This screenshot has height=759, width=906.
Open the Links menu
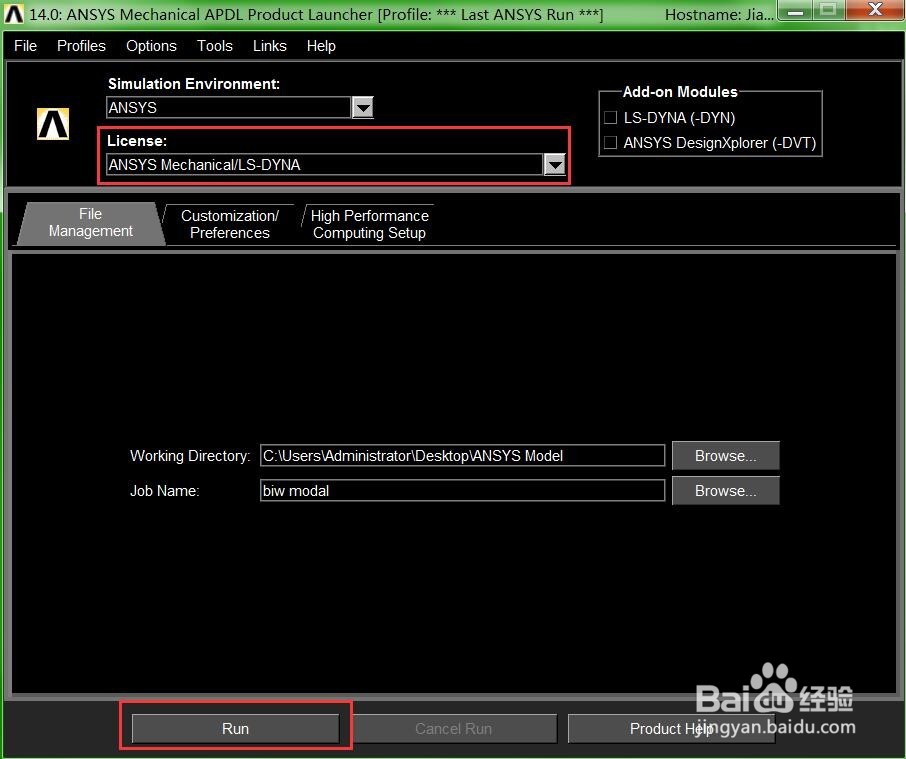[270, 46]
